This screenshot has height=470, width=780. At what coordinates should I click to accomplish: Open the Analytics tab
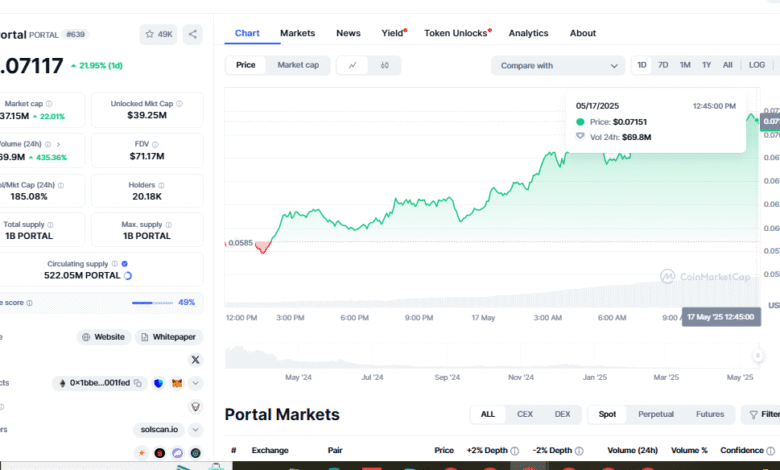[528, 33]
